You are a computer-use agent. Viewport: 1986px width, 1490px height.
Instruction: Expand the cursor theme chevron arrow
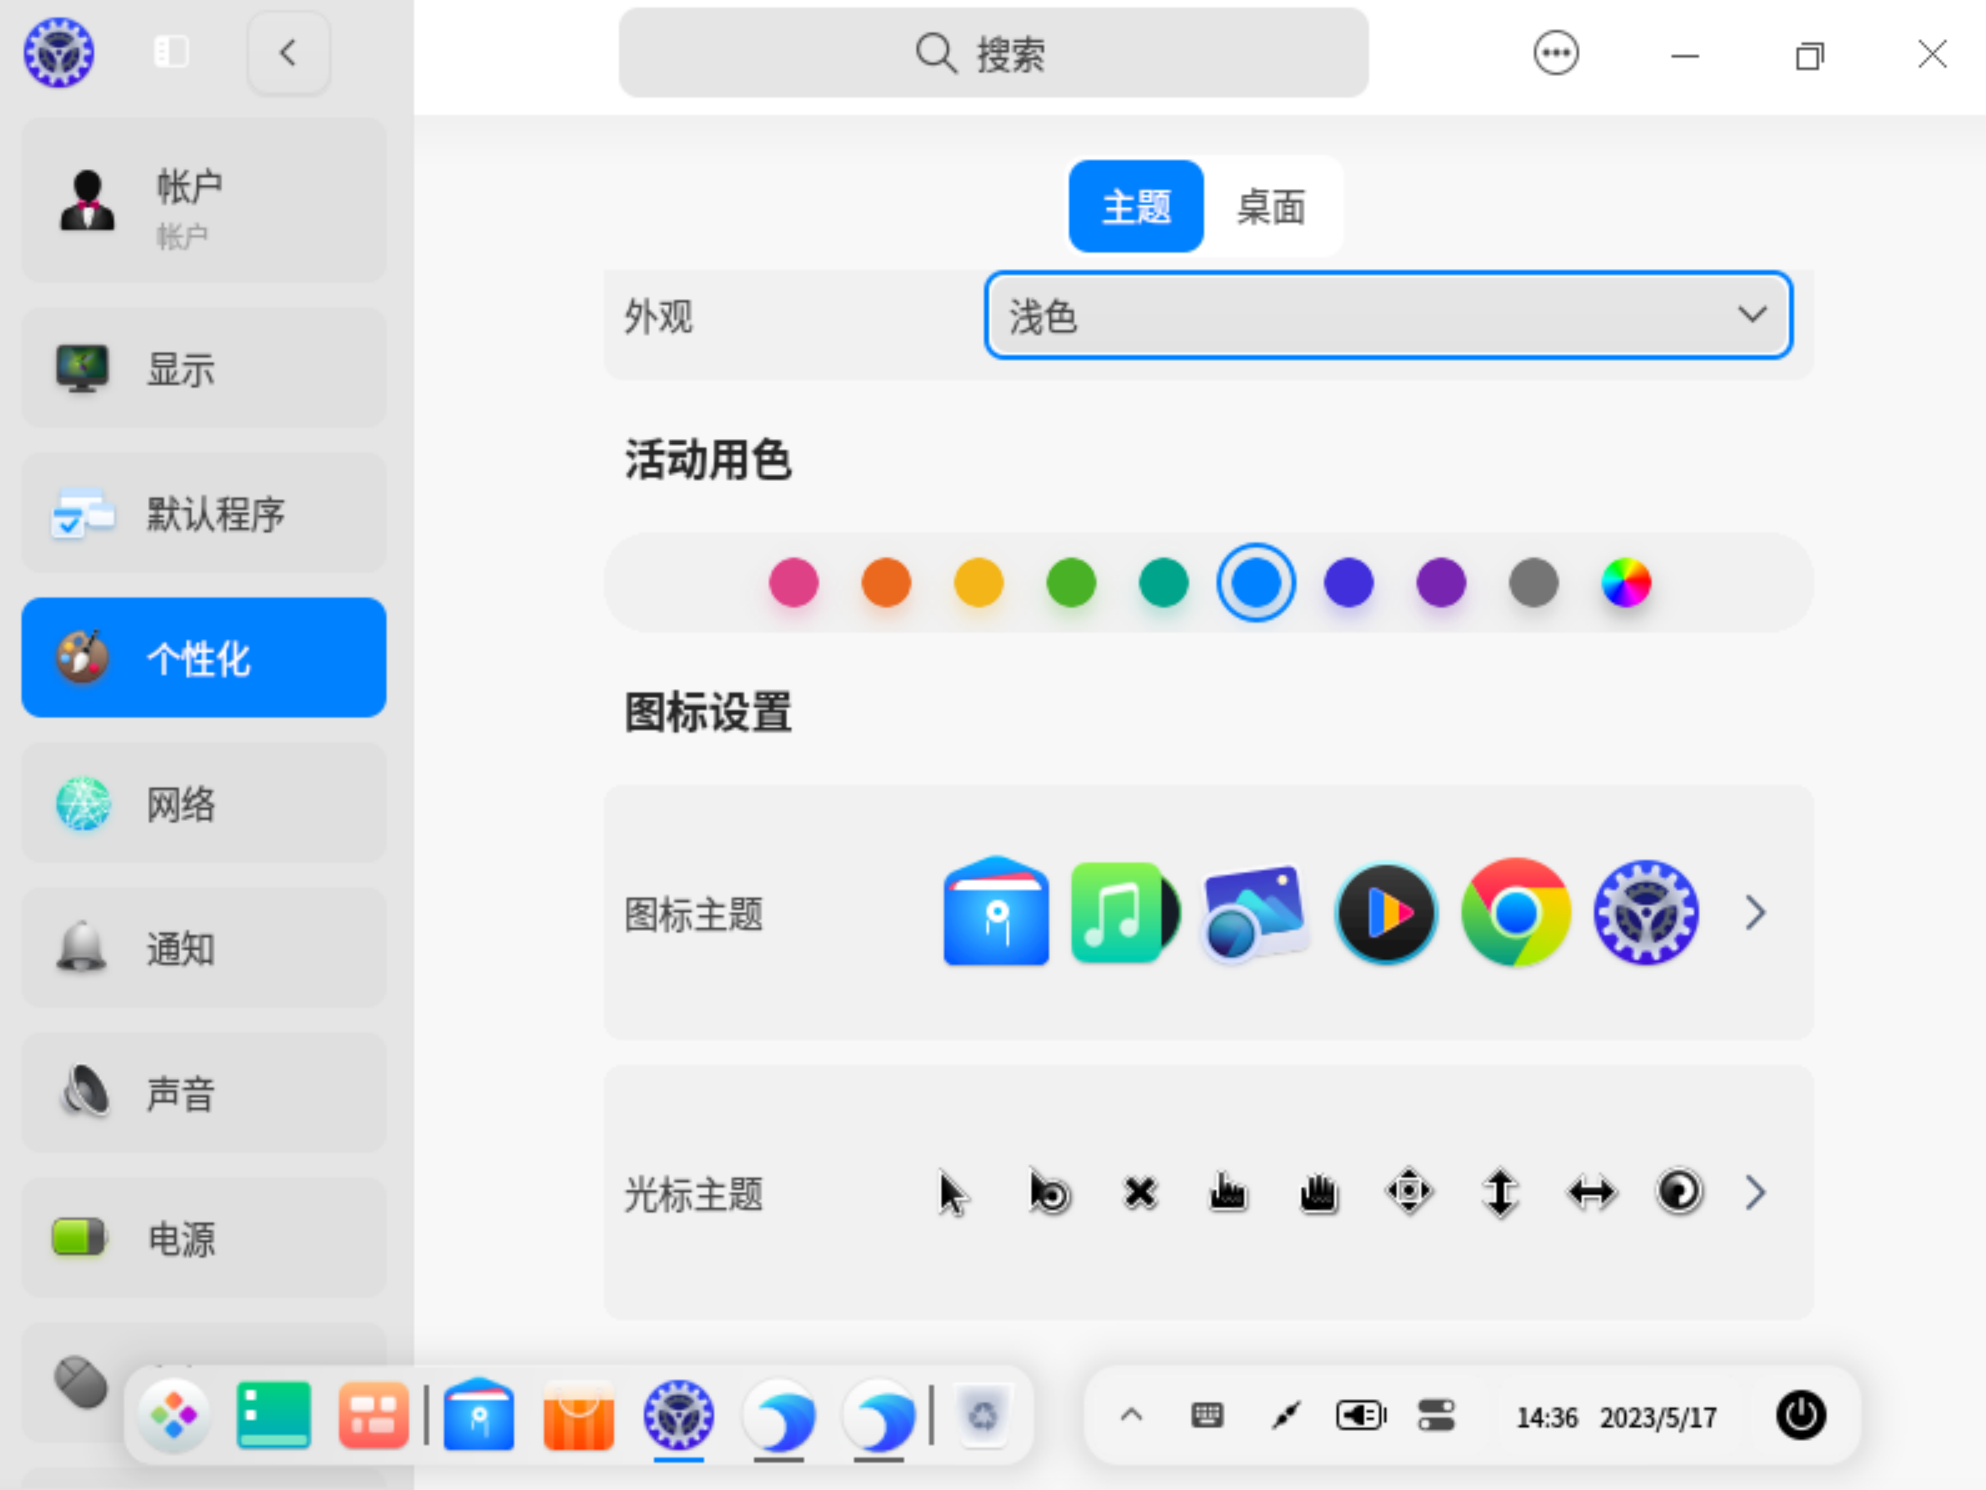pyautogui.click(x=1755, y=1192)
